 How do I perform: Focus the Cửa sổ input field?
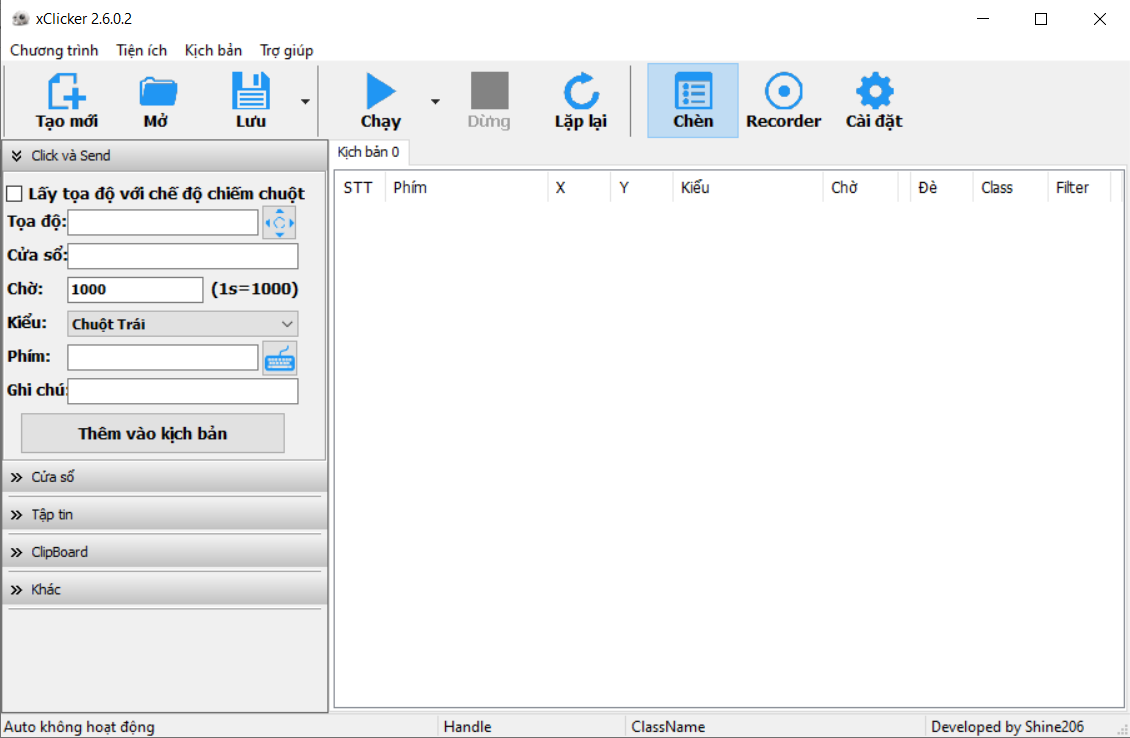coord(183,256)
